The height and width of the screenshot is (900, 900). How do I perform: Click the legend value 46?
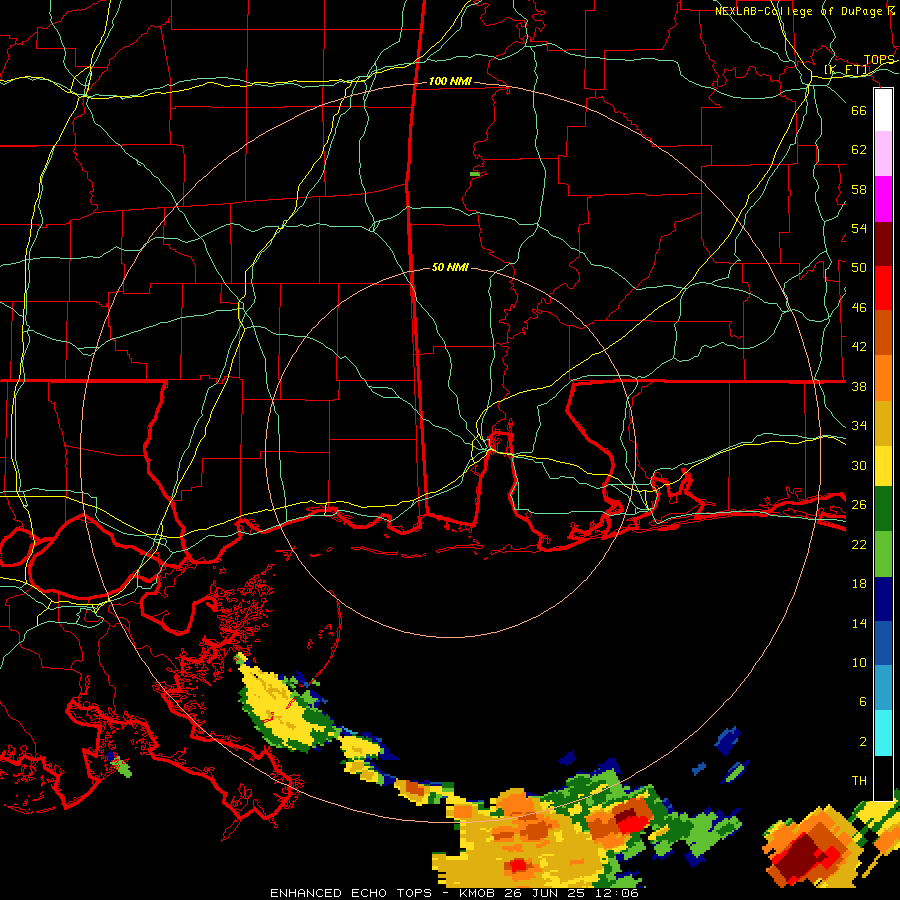pos(859,308)
